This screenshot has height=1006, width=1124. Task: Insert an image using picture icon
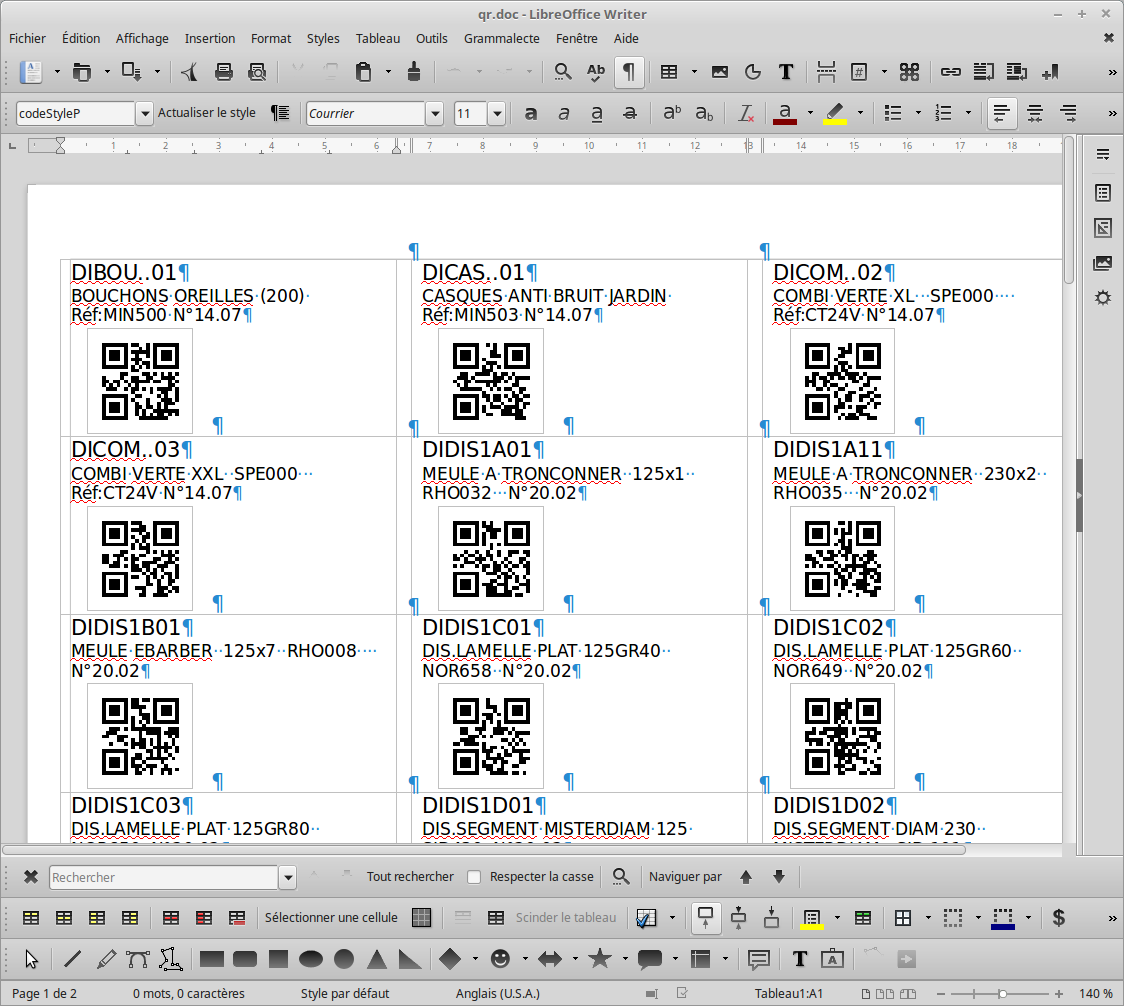point(720,72)
